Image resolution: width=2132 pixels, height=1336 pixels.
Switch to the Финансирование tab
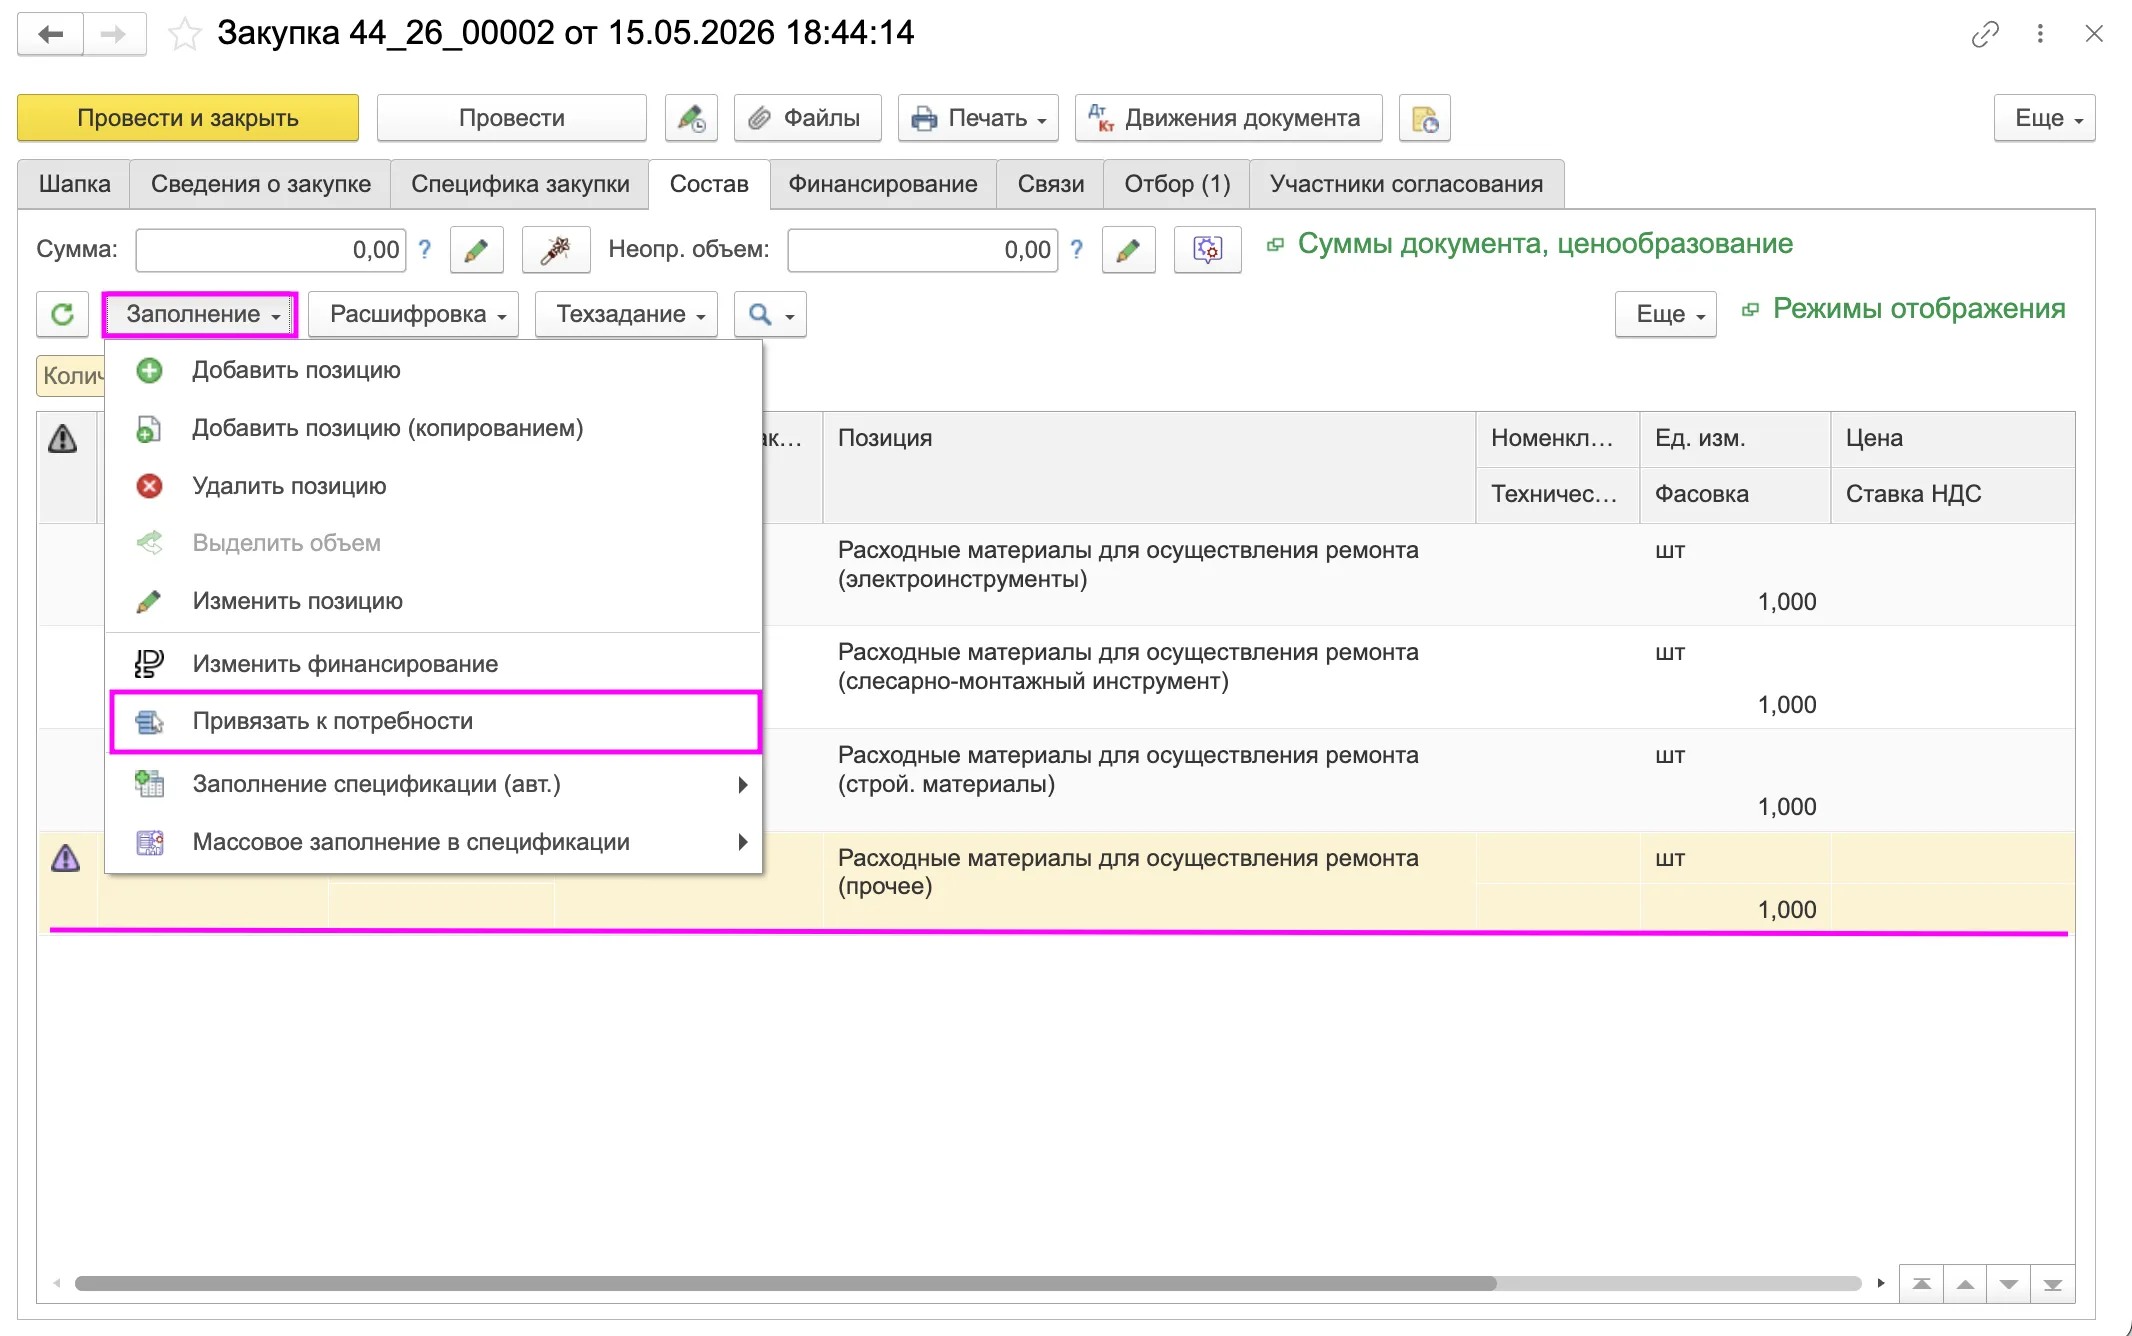coord(882,184)
